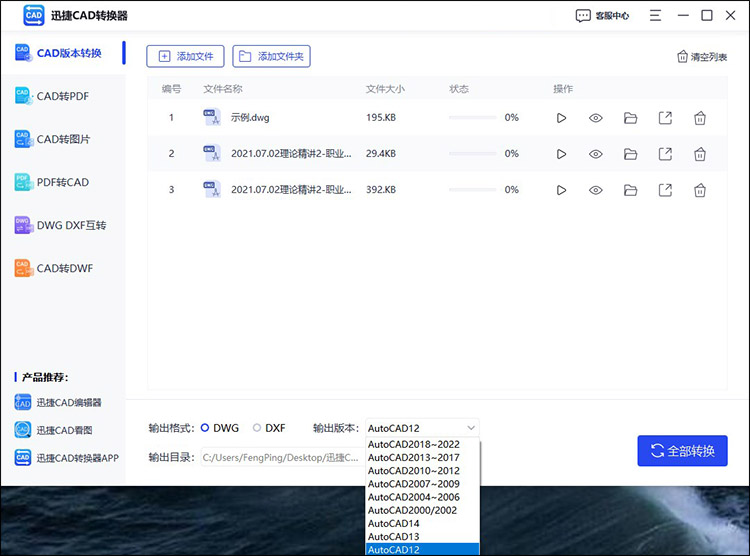
Task: Choose AutoCAD2018~2022 from version list
Action: click(422, 445)
